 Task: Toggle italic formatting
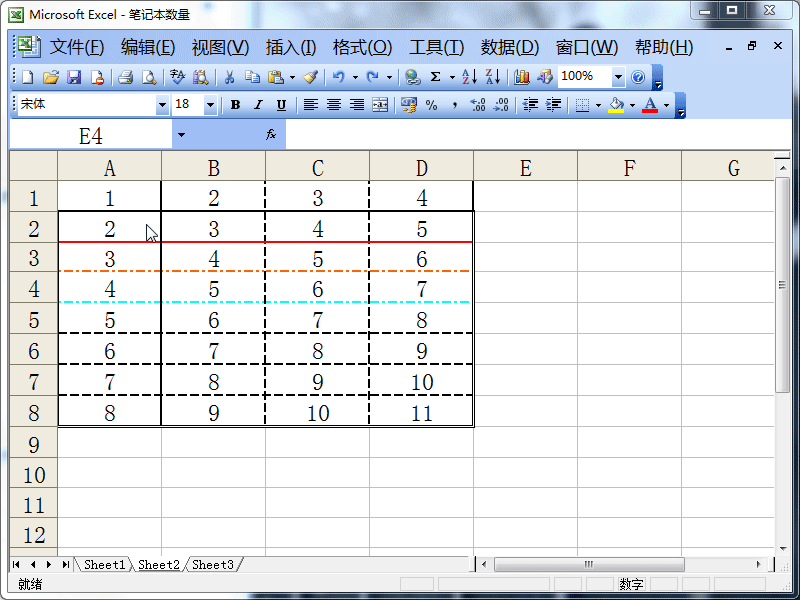pos(258,105)
